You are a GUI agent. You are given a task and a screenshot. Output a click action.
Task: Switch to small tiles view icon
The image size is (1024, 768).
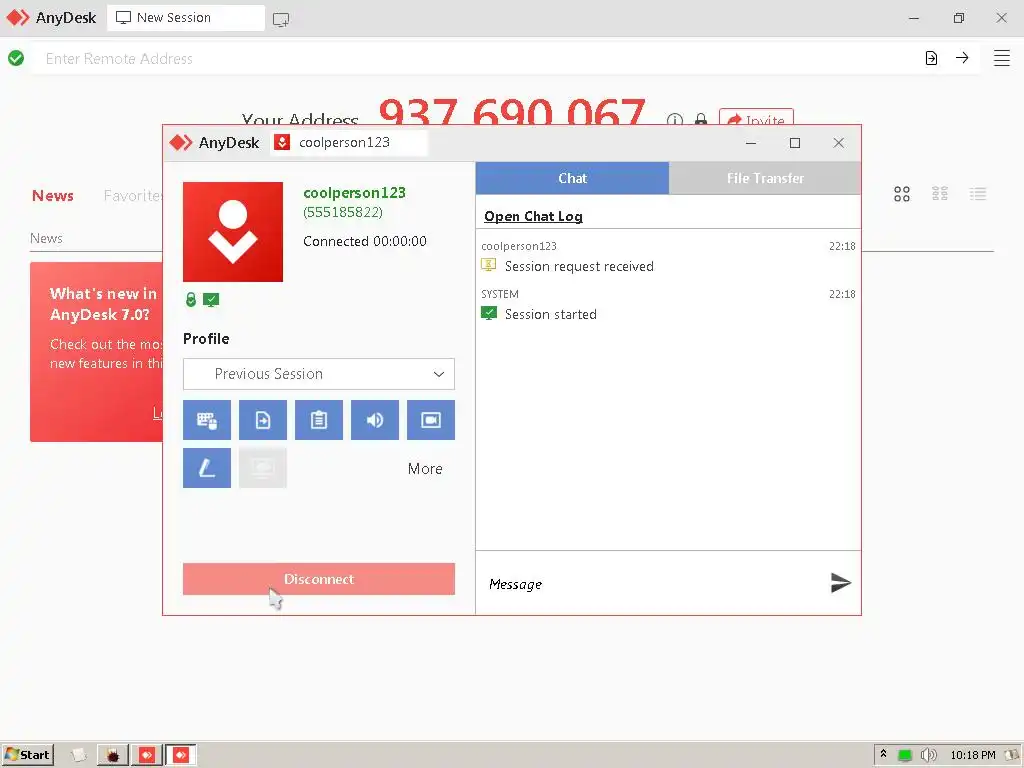point(940,194)
